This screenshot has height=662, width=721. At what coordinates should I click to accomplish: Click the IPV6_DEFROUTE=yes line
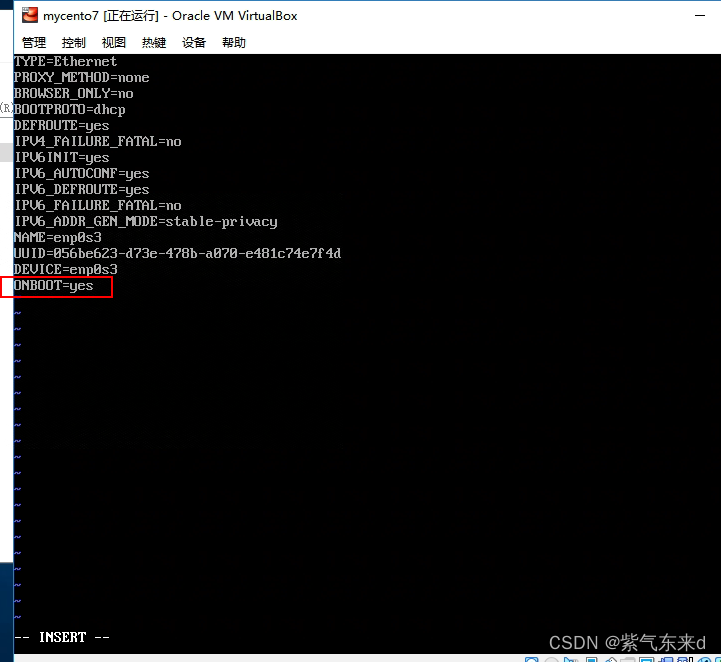81,189
